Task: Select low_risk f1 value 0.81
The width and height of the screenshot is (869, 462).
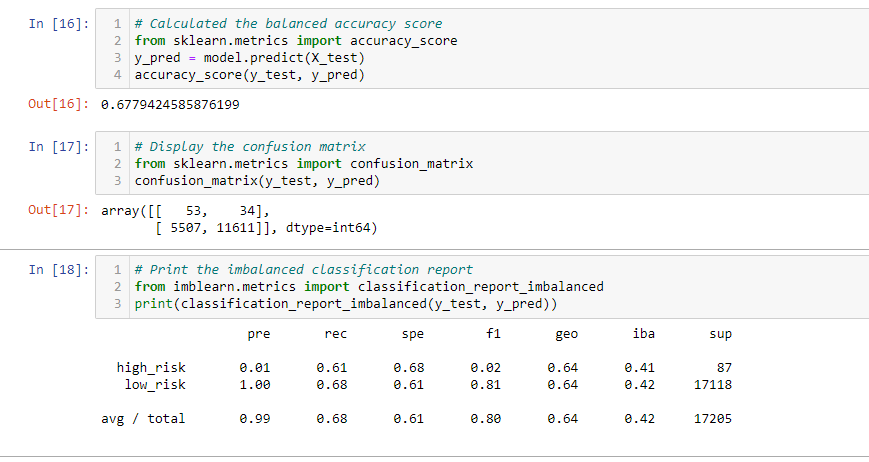Action: (x=485, y=384)
